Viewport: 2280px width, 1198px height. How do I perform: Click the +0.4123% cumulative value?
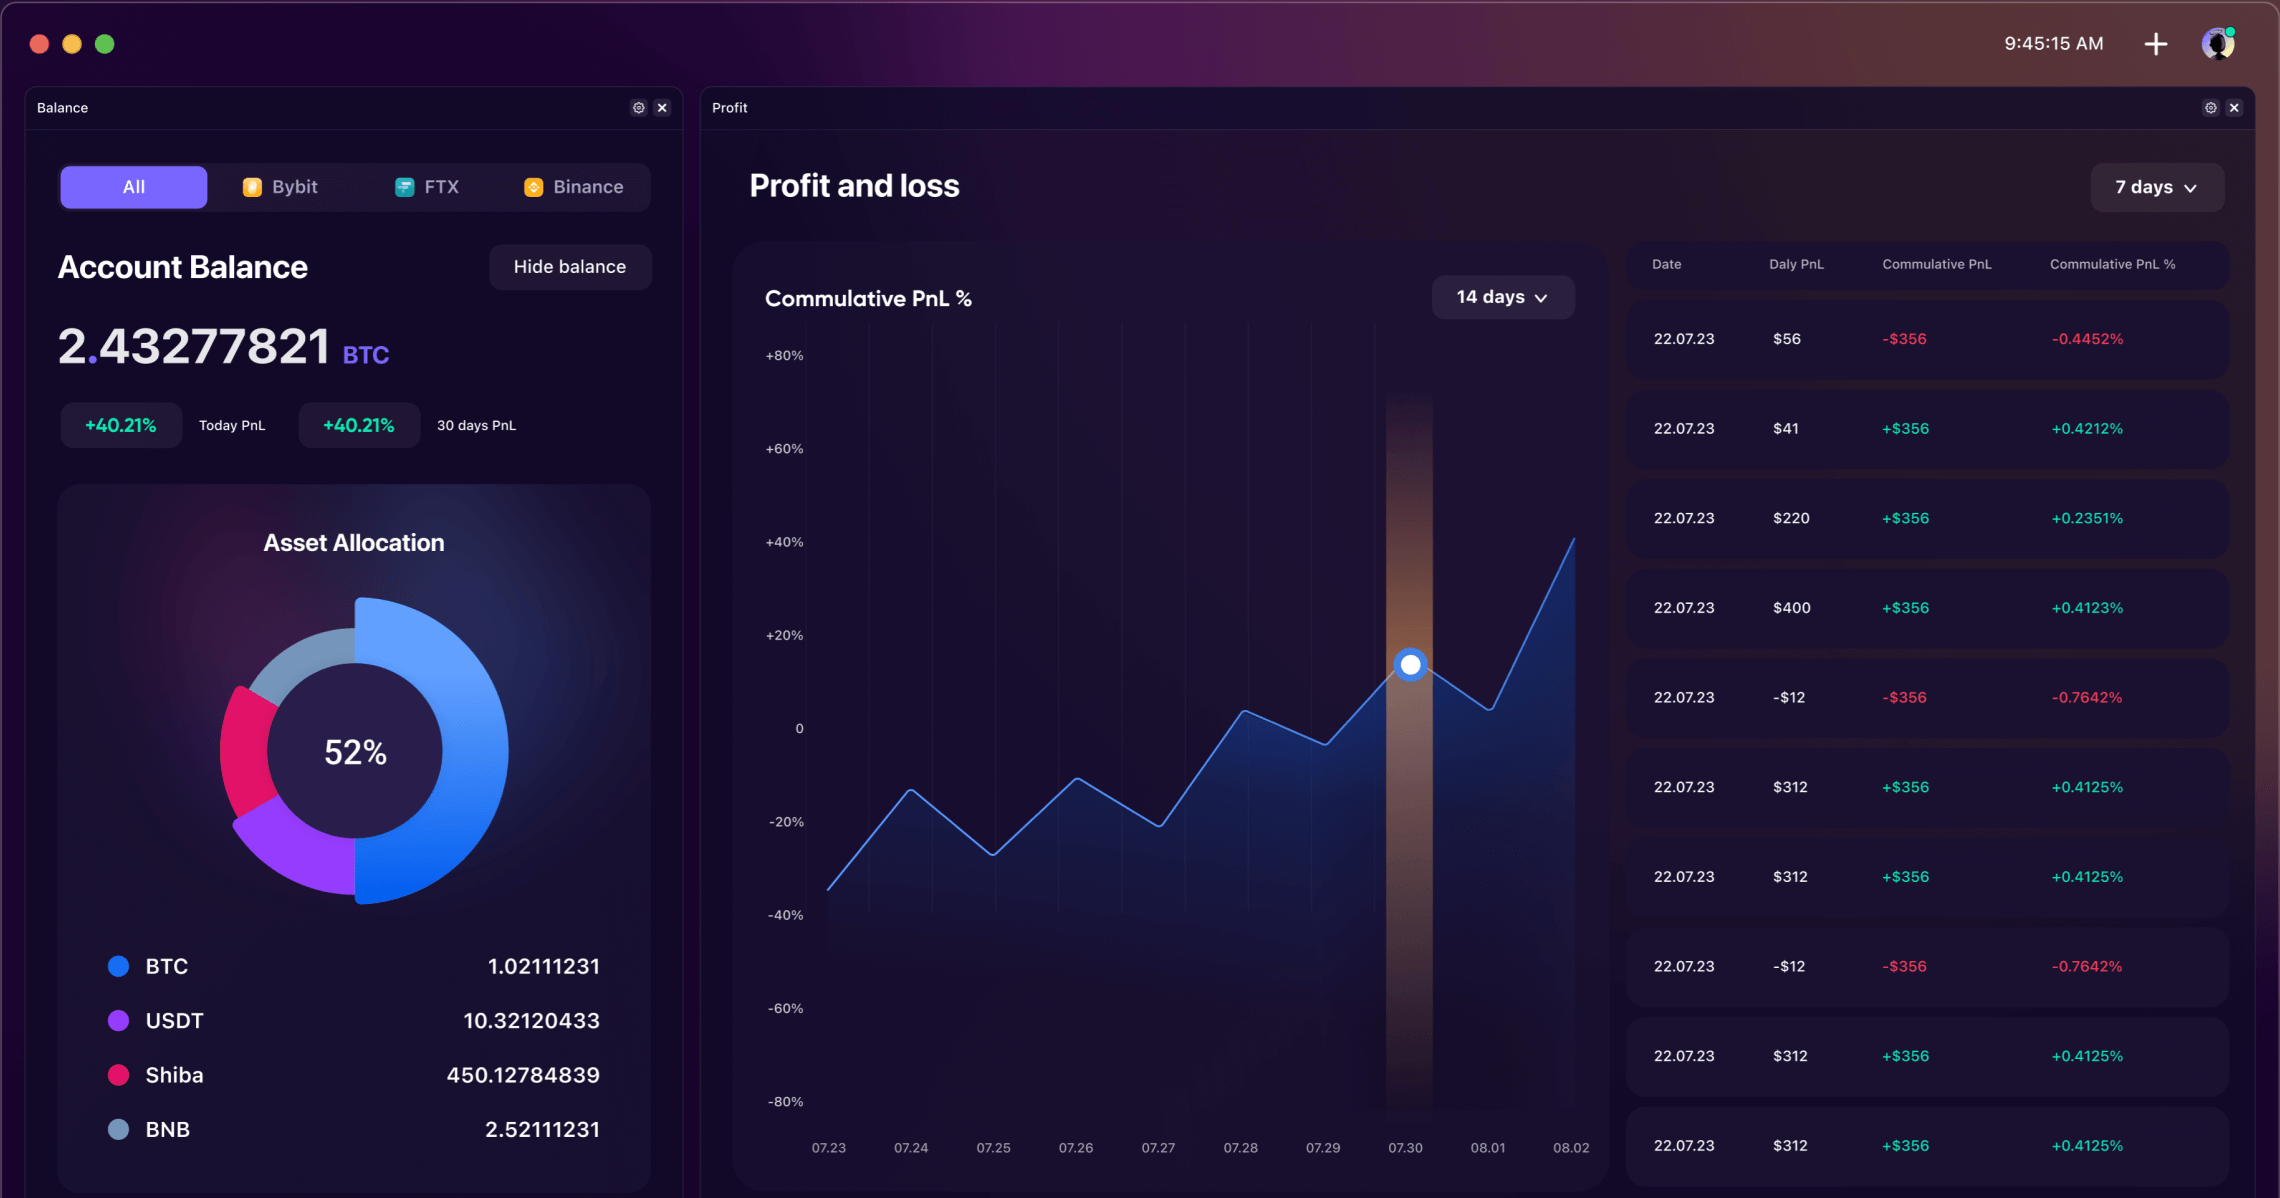click(x=2087, y=608)
